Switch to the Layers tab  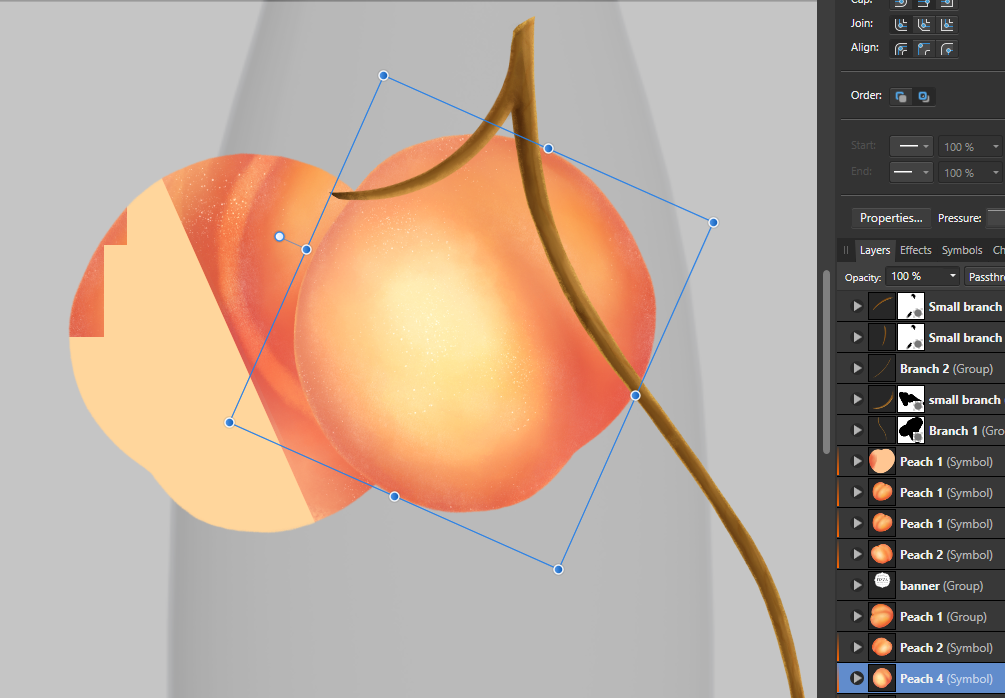tap(875, 250)
